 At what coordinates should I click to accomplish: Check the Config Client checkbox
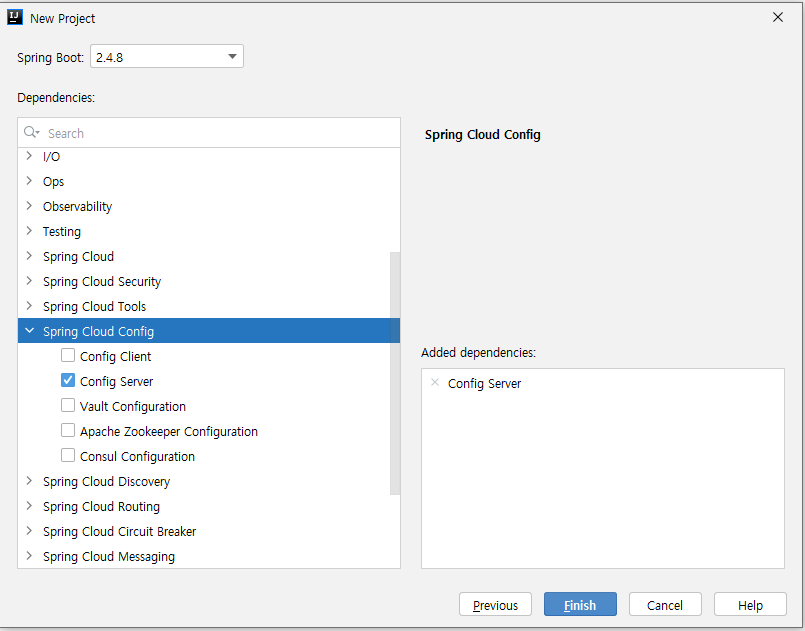67,355
